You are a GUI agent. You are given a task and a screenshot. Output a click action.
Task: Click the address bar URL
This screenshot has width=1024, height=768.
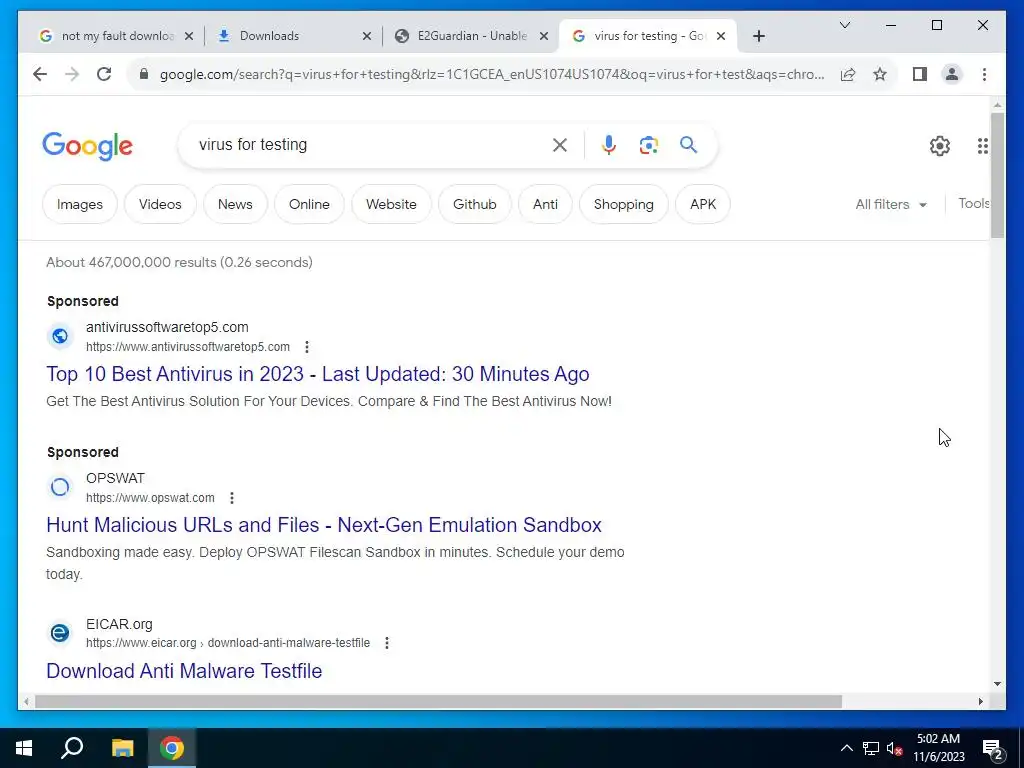[x=491, y=74]
